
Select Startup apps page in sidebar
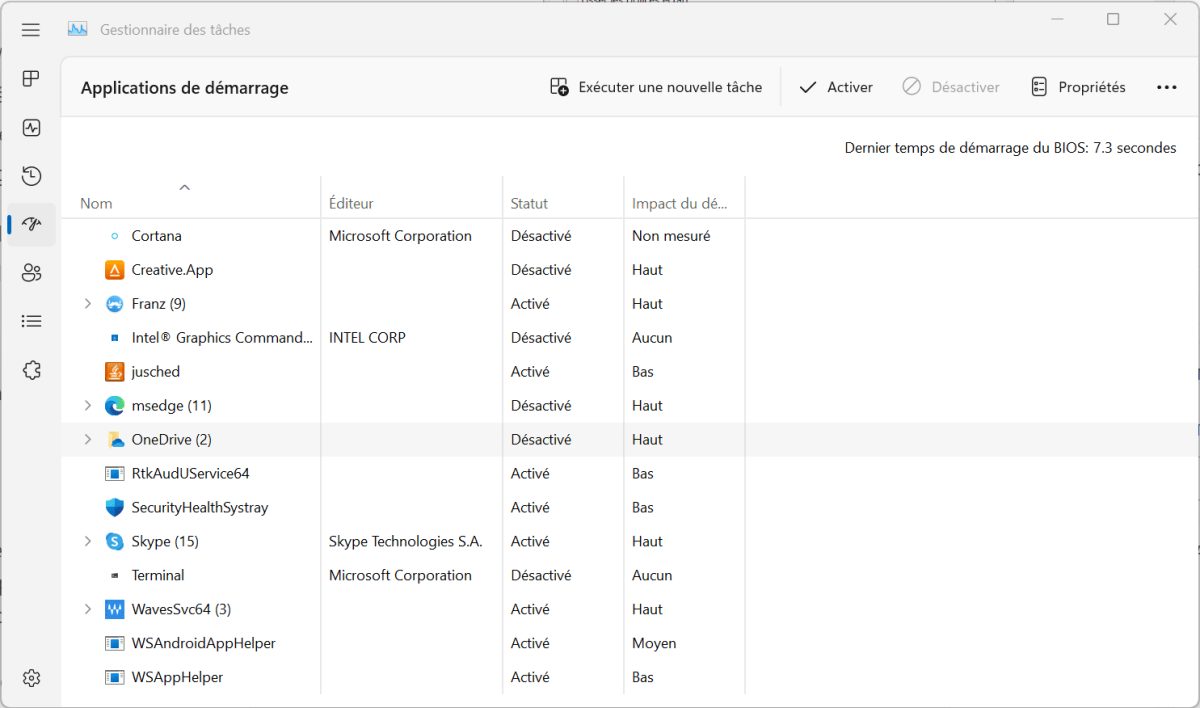[x=31, y=224]
